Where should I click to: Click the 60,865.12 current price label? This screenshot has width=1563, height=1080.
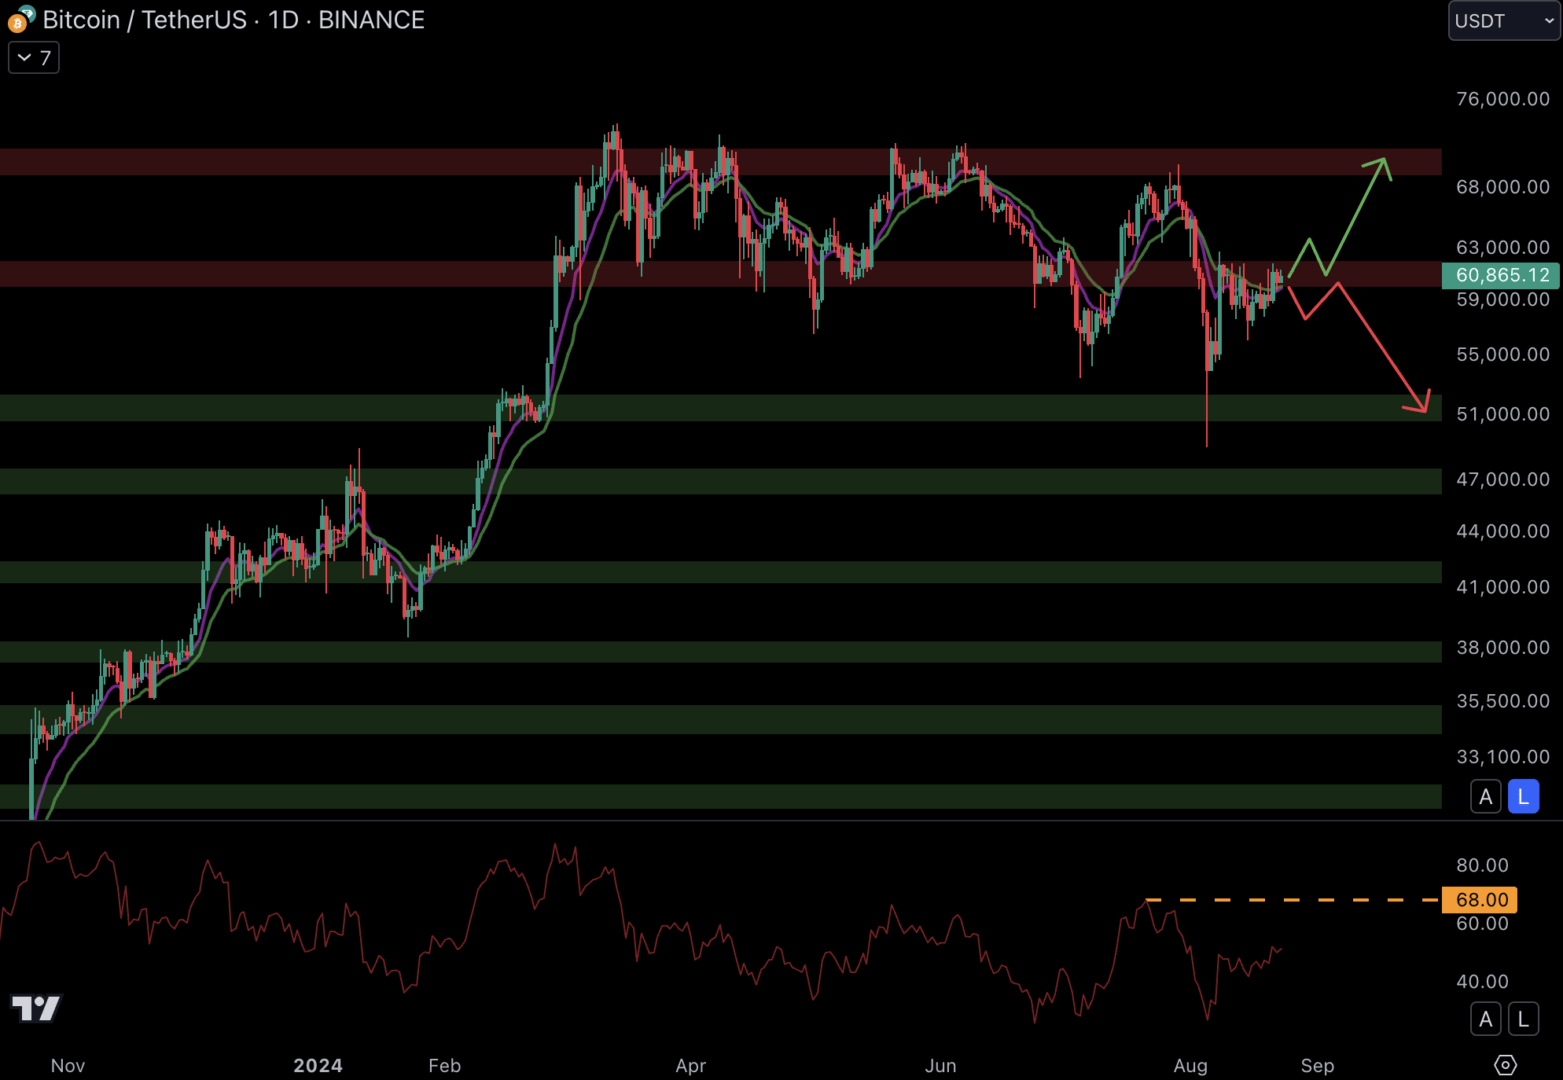point(1500,275)
